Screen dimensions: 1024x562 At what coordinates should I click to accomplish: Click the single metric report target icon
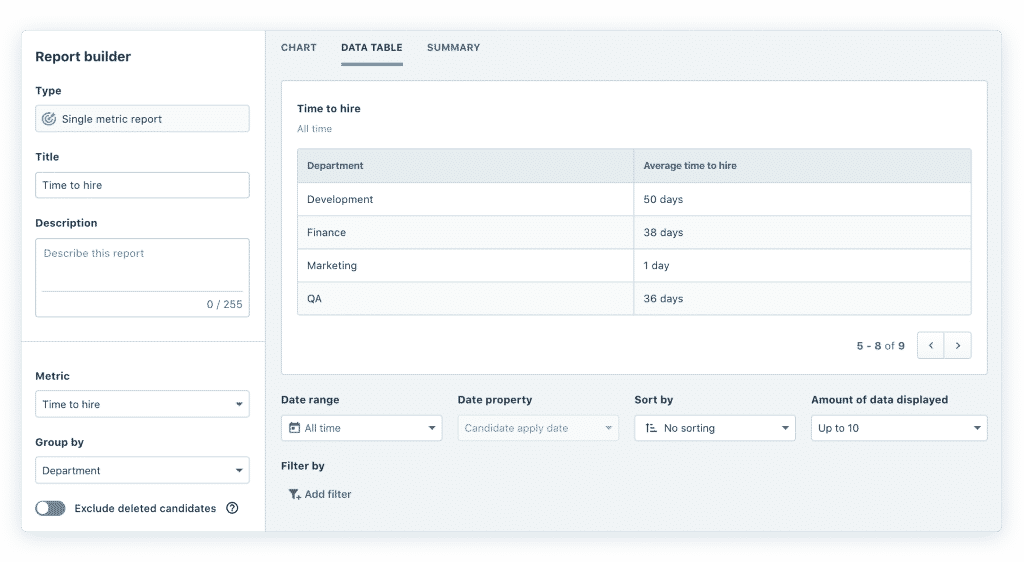(49, 119)
